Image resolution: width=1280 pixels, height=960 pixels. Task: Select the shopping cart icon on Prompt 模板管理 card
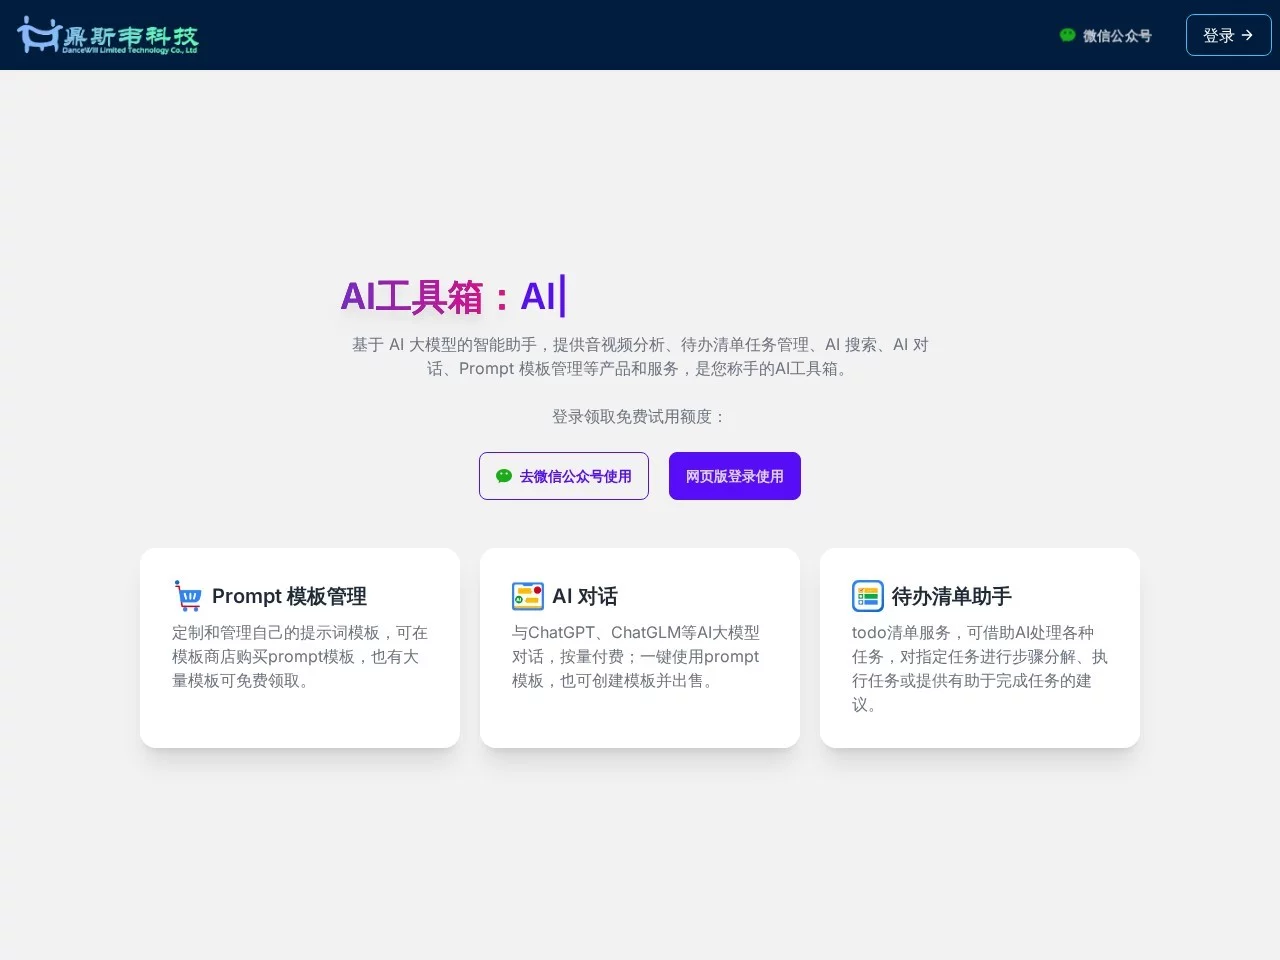coord(188,595)
